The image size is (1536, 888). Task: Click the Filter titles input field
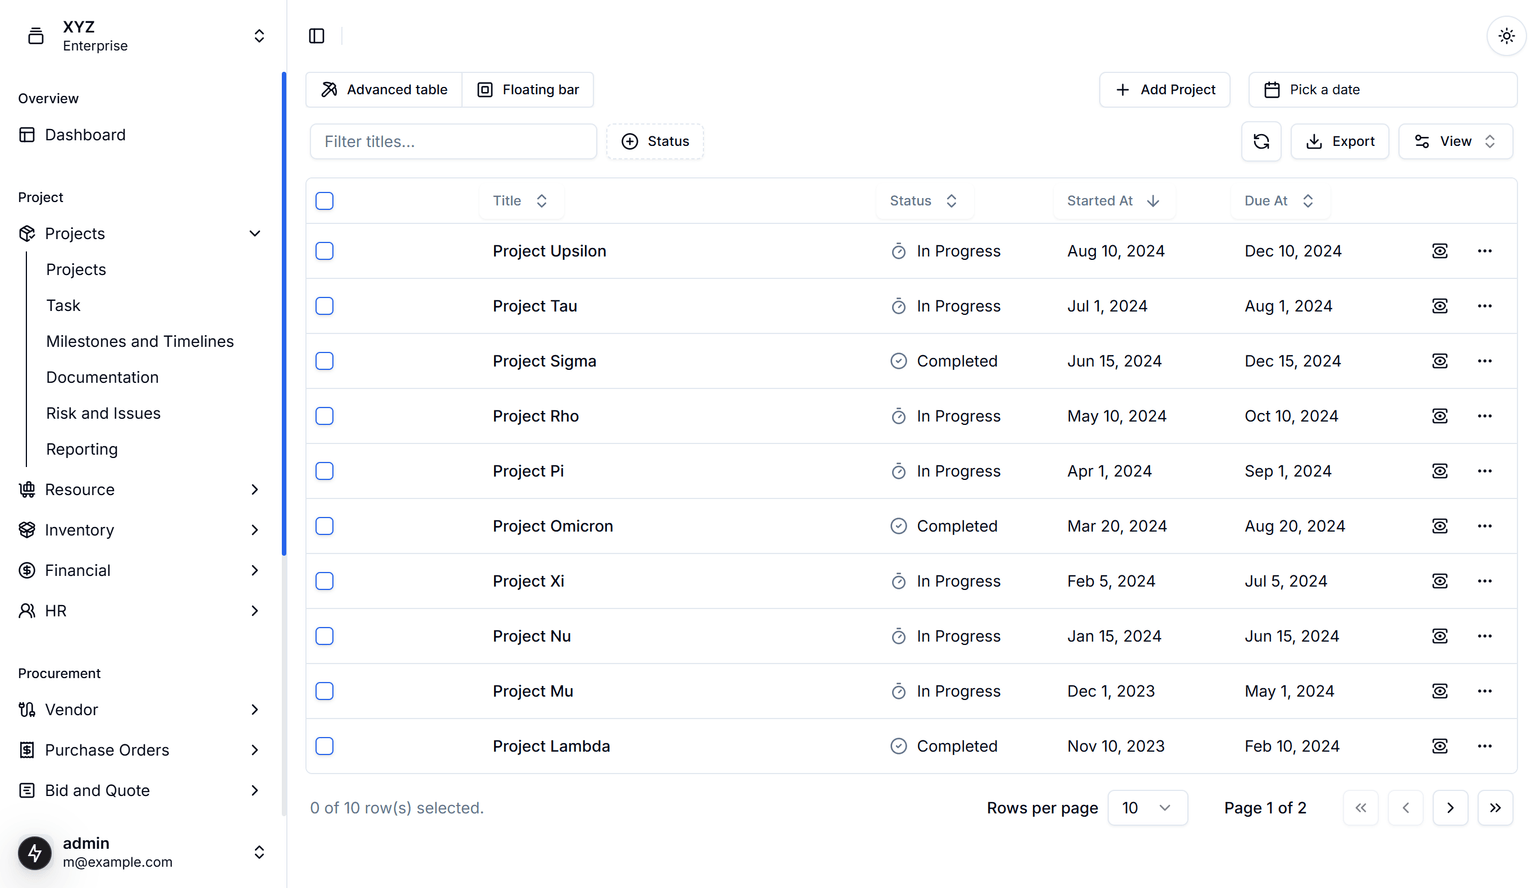point(453,142)
